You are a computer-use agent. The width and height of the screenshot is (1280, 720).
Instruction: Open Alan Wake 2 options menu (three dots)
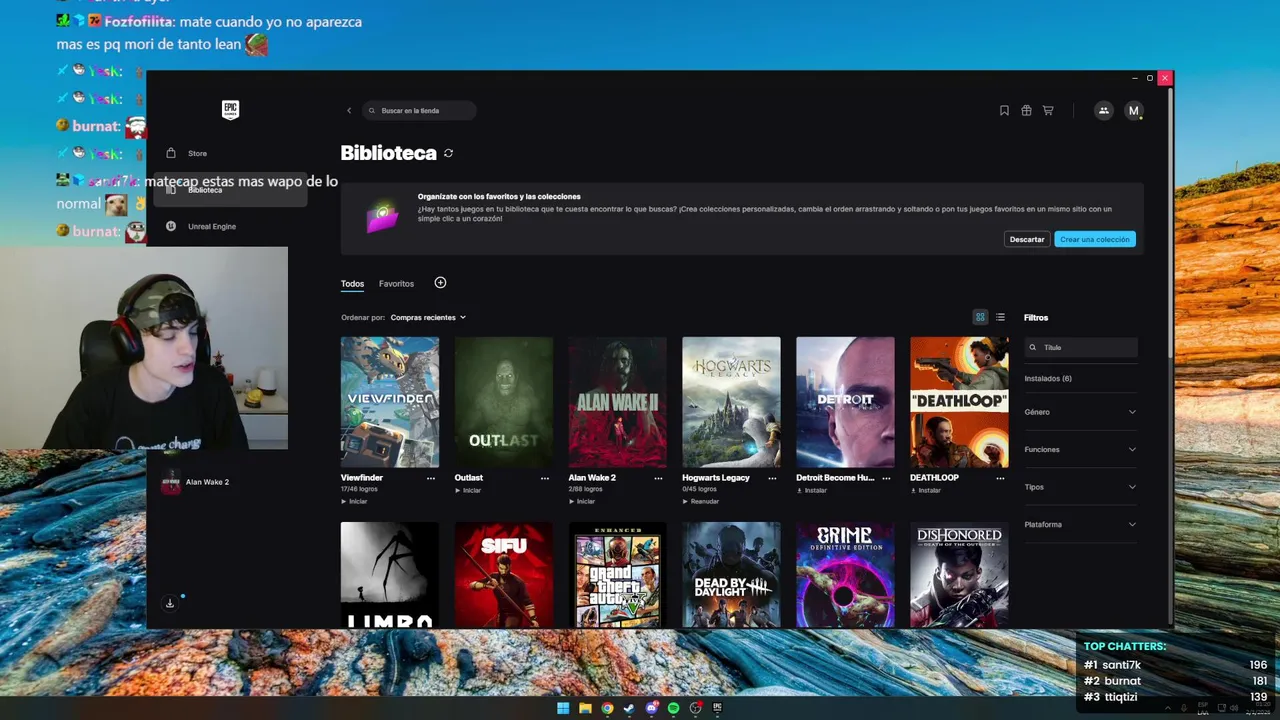[658, 478]
